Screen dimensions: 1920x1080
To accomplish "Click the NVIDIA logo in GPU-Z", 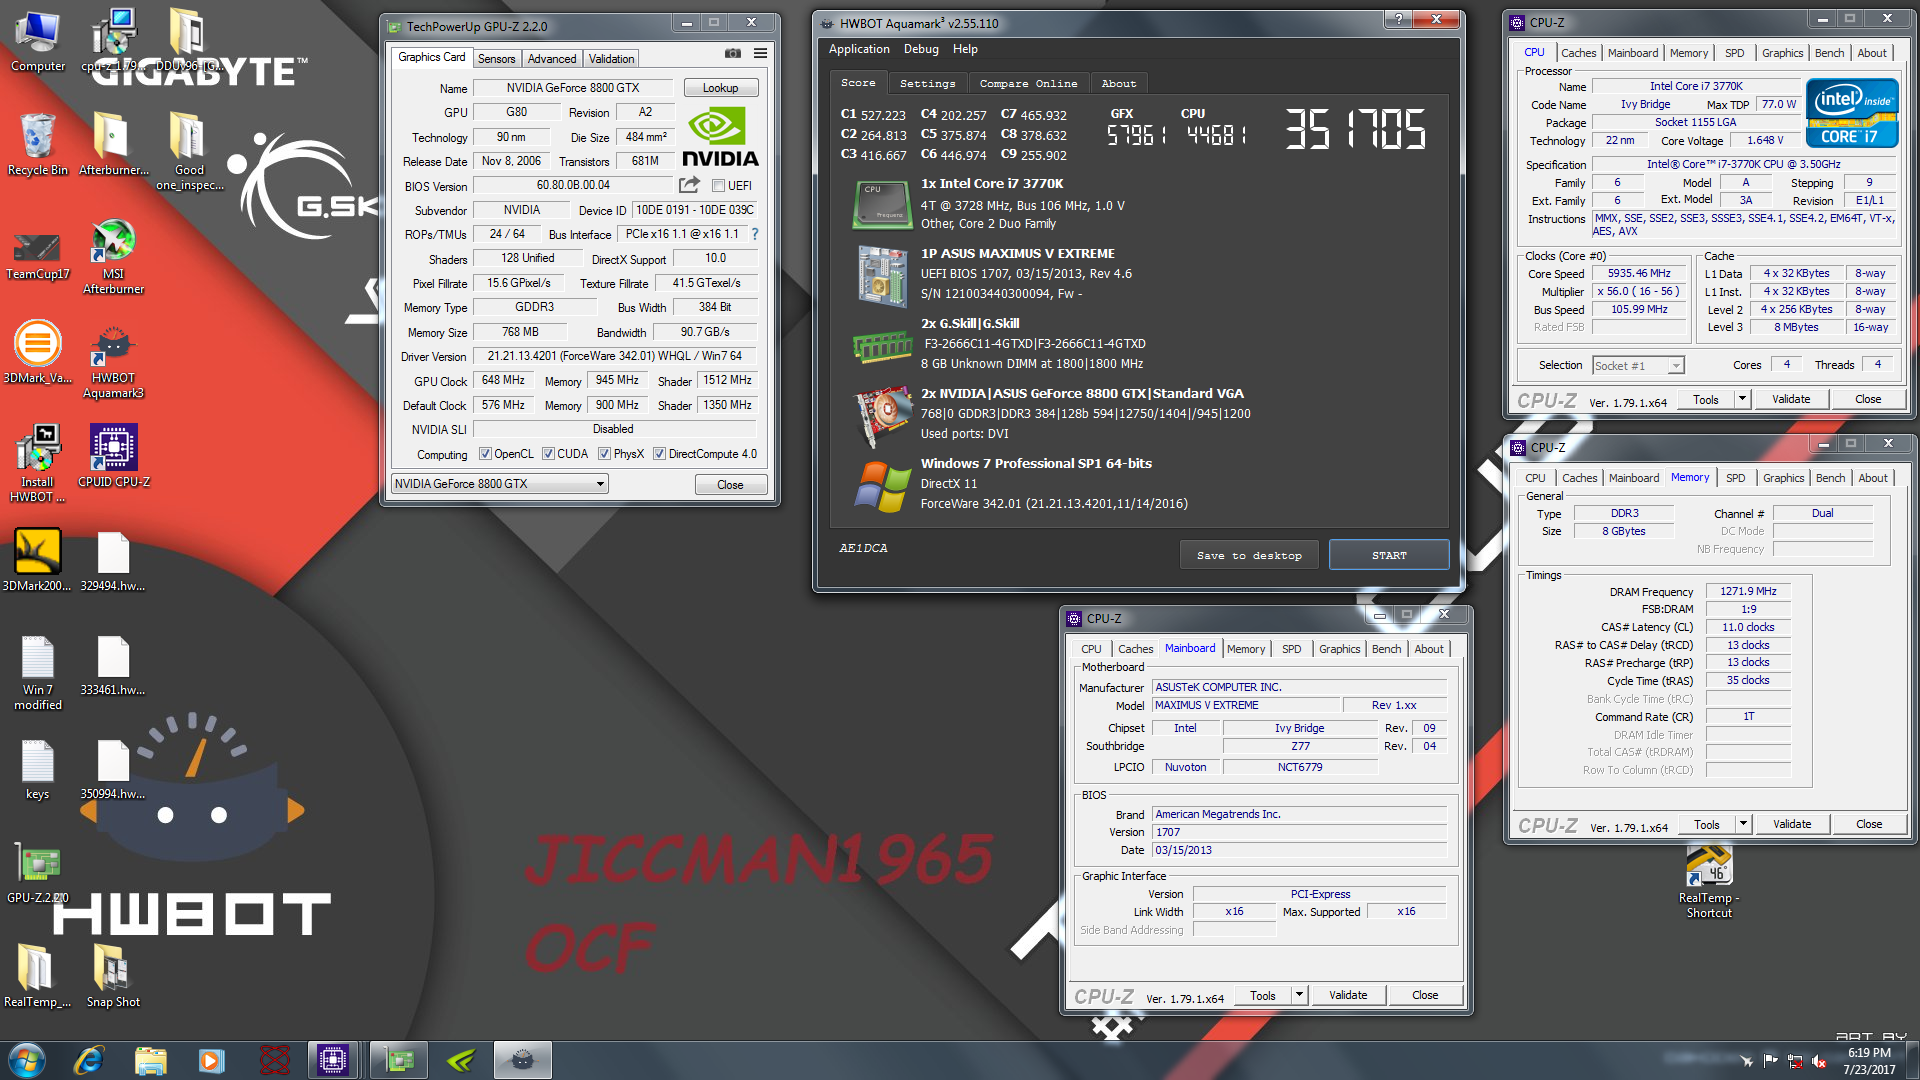I will coord(719,136).
